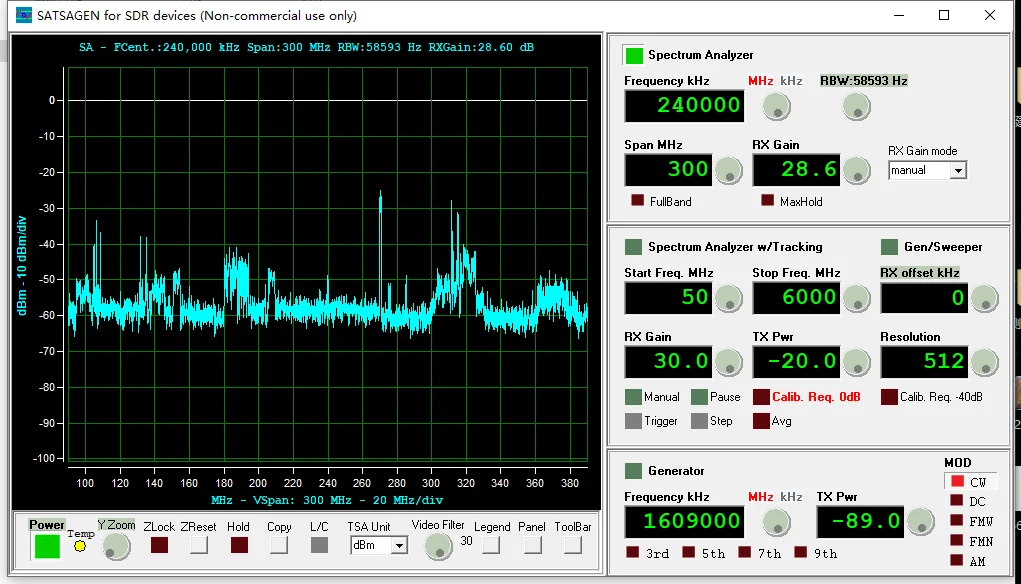Screen dimensions: 1021x584
Task: Click the RBW adjustment knob
Action: pyautogui.click(x=856, y=106)
